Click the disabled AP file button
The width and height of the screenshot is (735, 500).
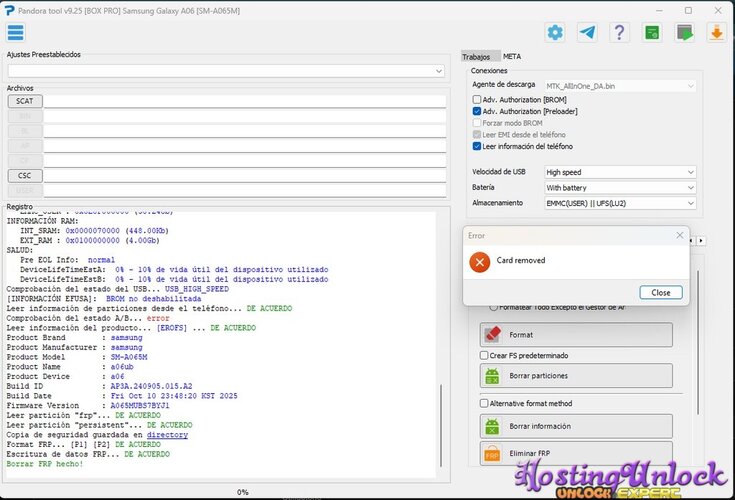(25, 146)
